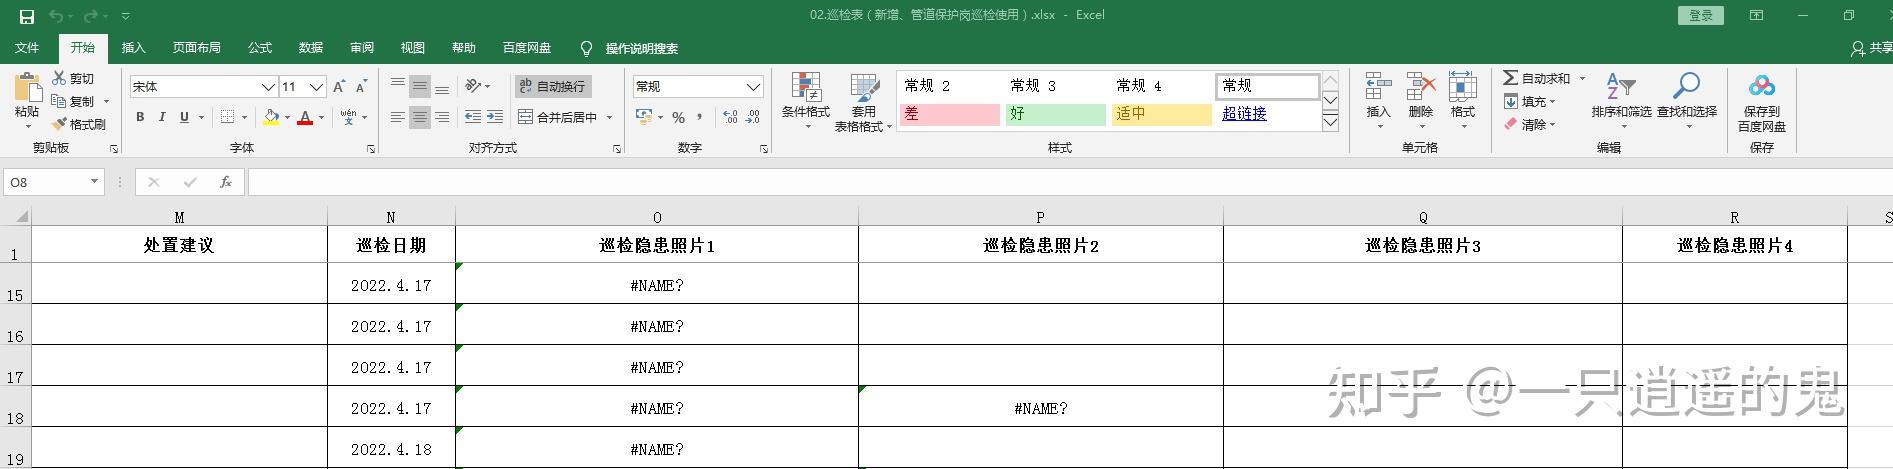The height and width of the screenshot is (469, 1893).
Task: Increase font size with the larger A
Action: (339, 87)
